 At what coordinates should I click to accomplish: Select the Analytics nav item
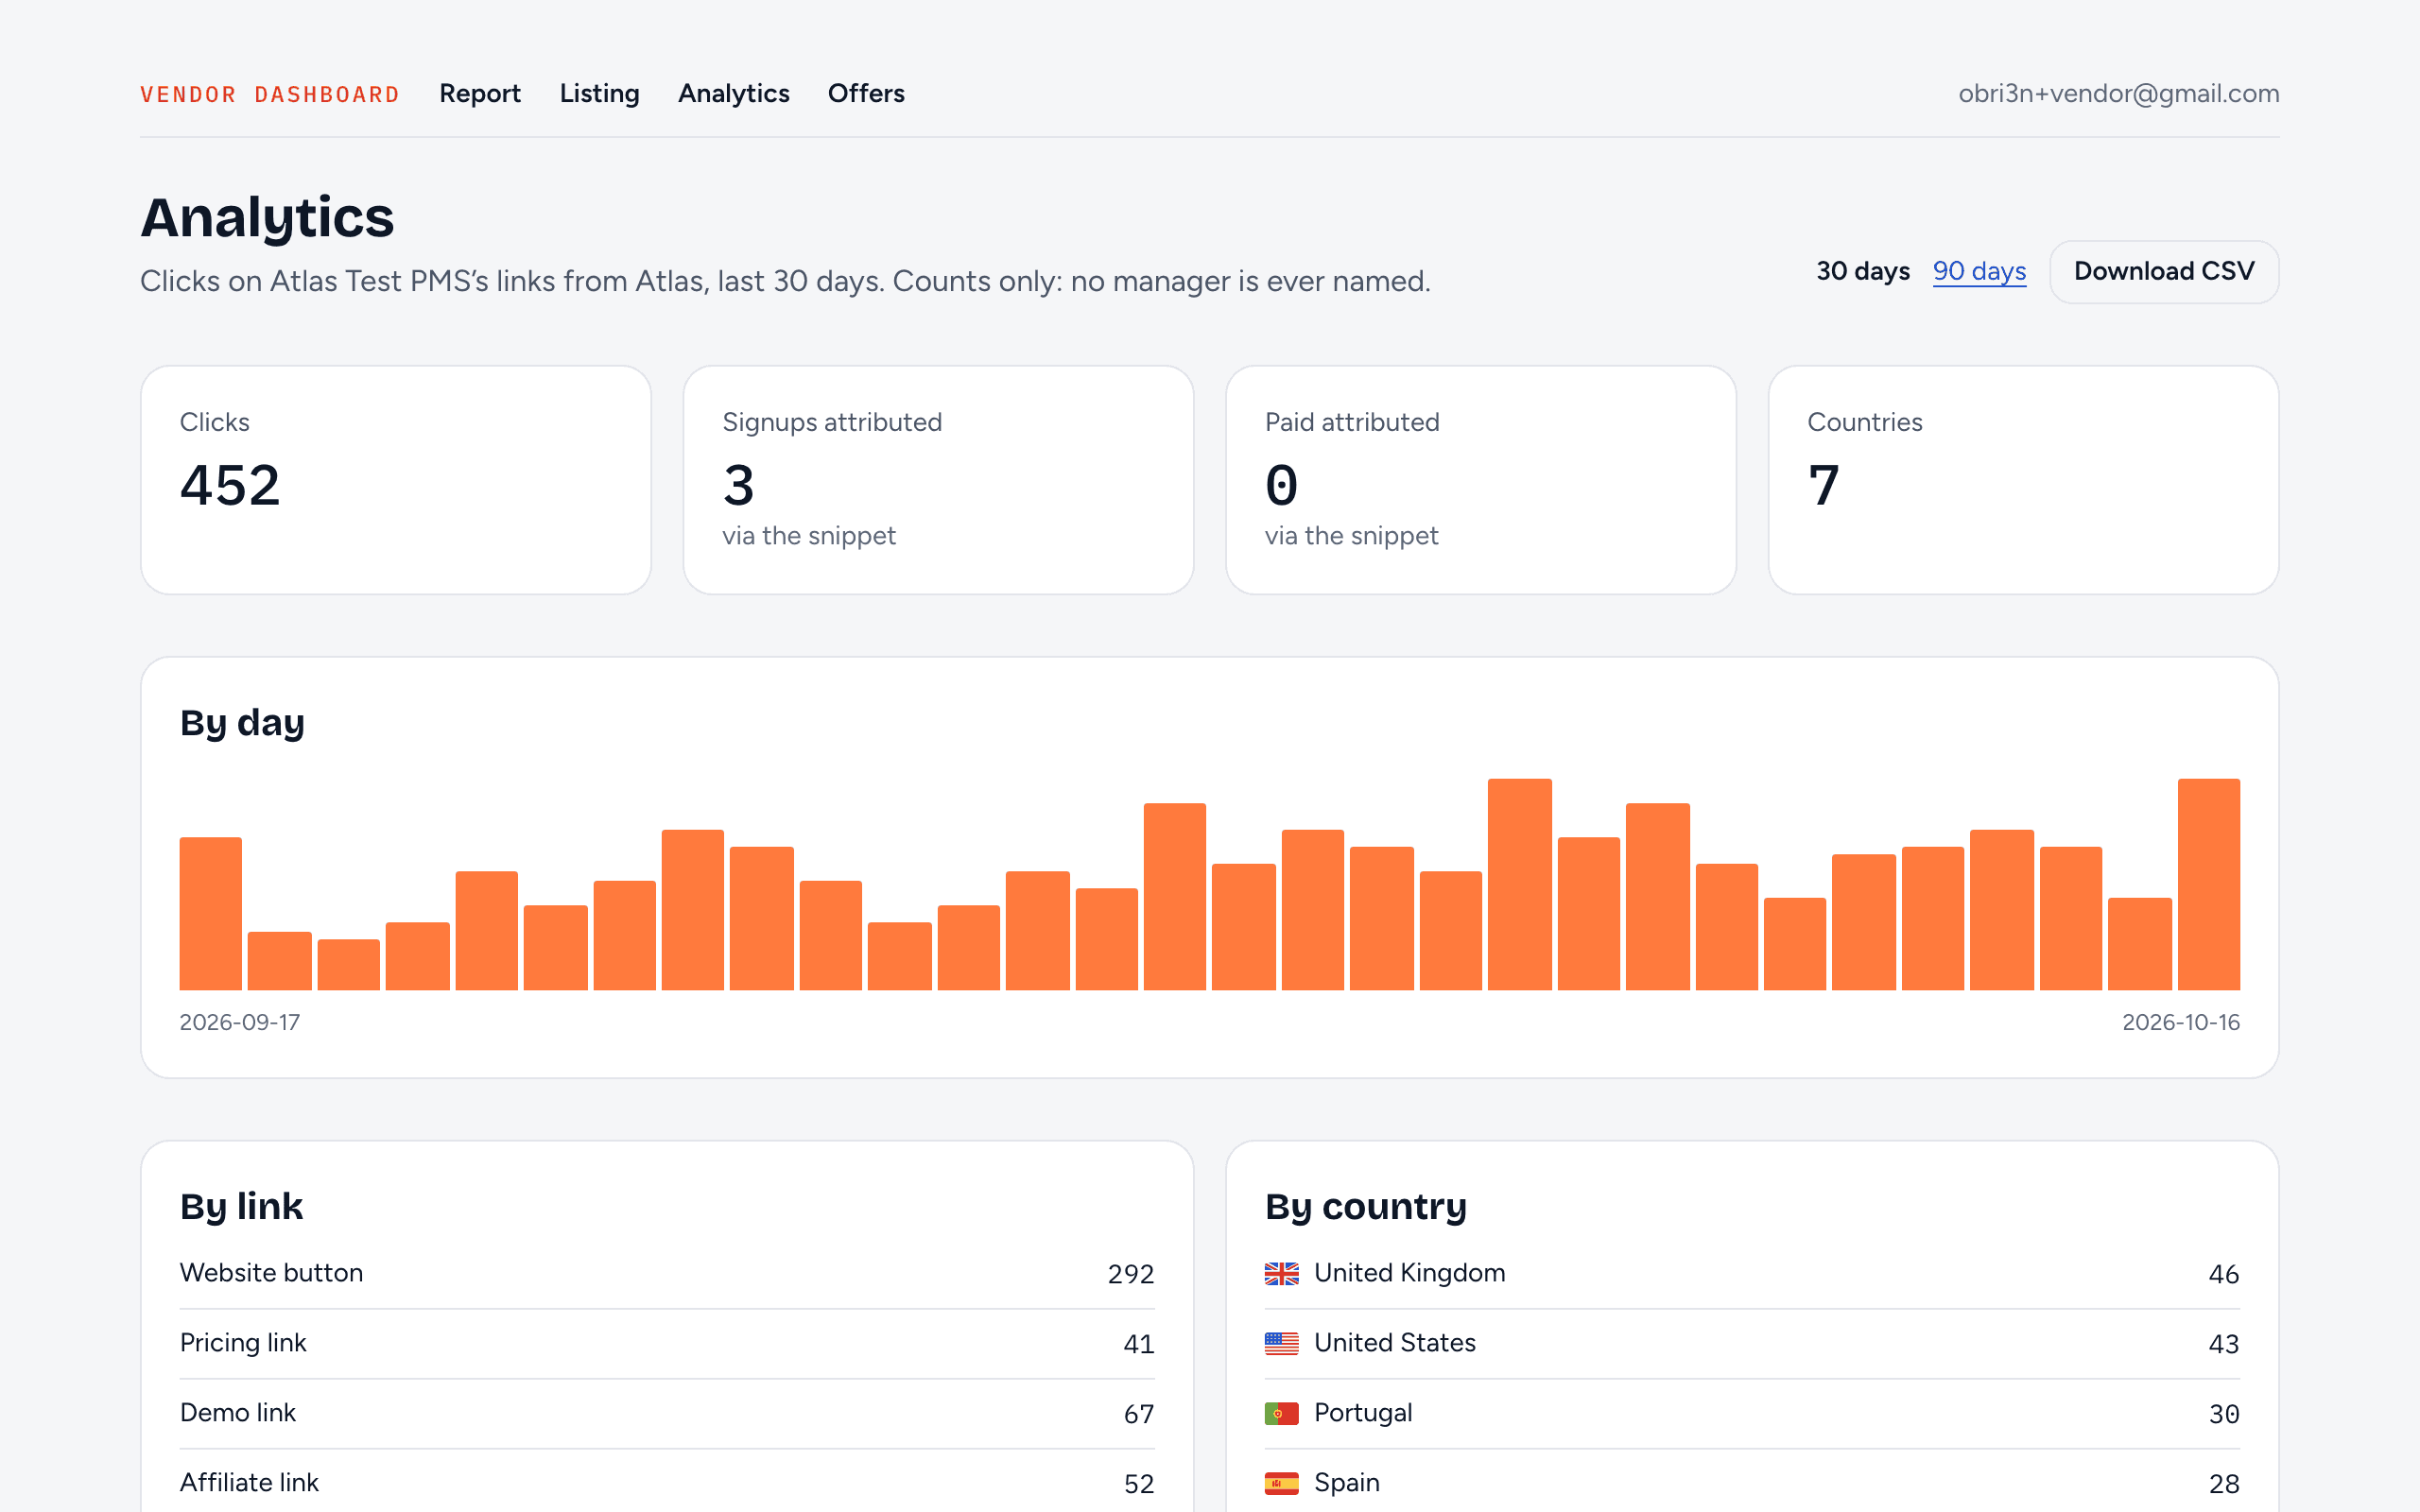point(734,93)
